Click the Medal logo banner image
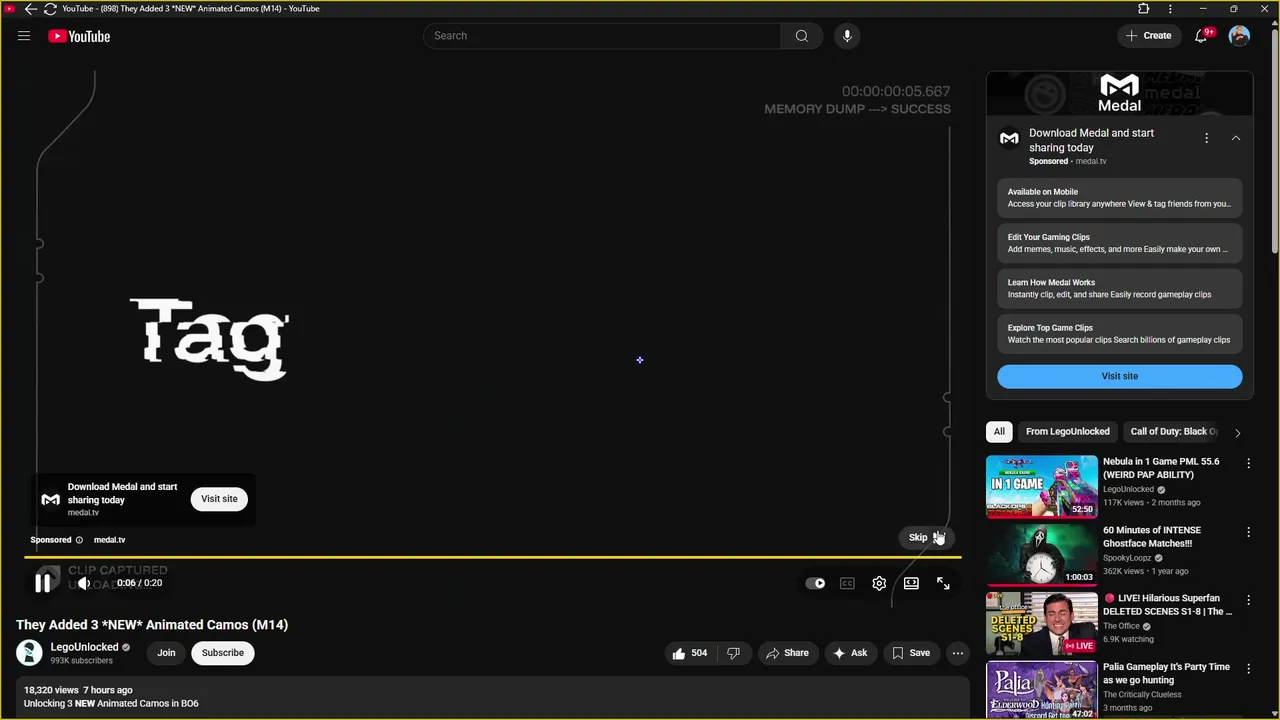 tap(1119, 93)
